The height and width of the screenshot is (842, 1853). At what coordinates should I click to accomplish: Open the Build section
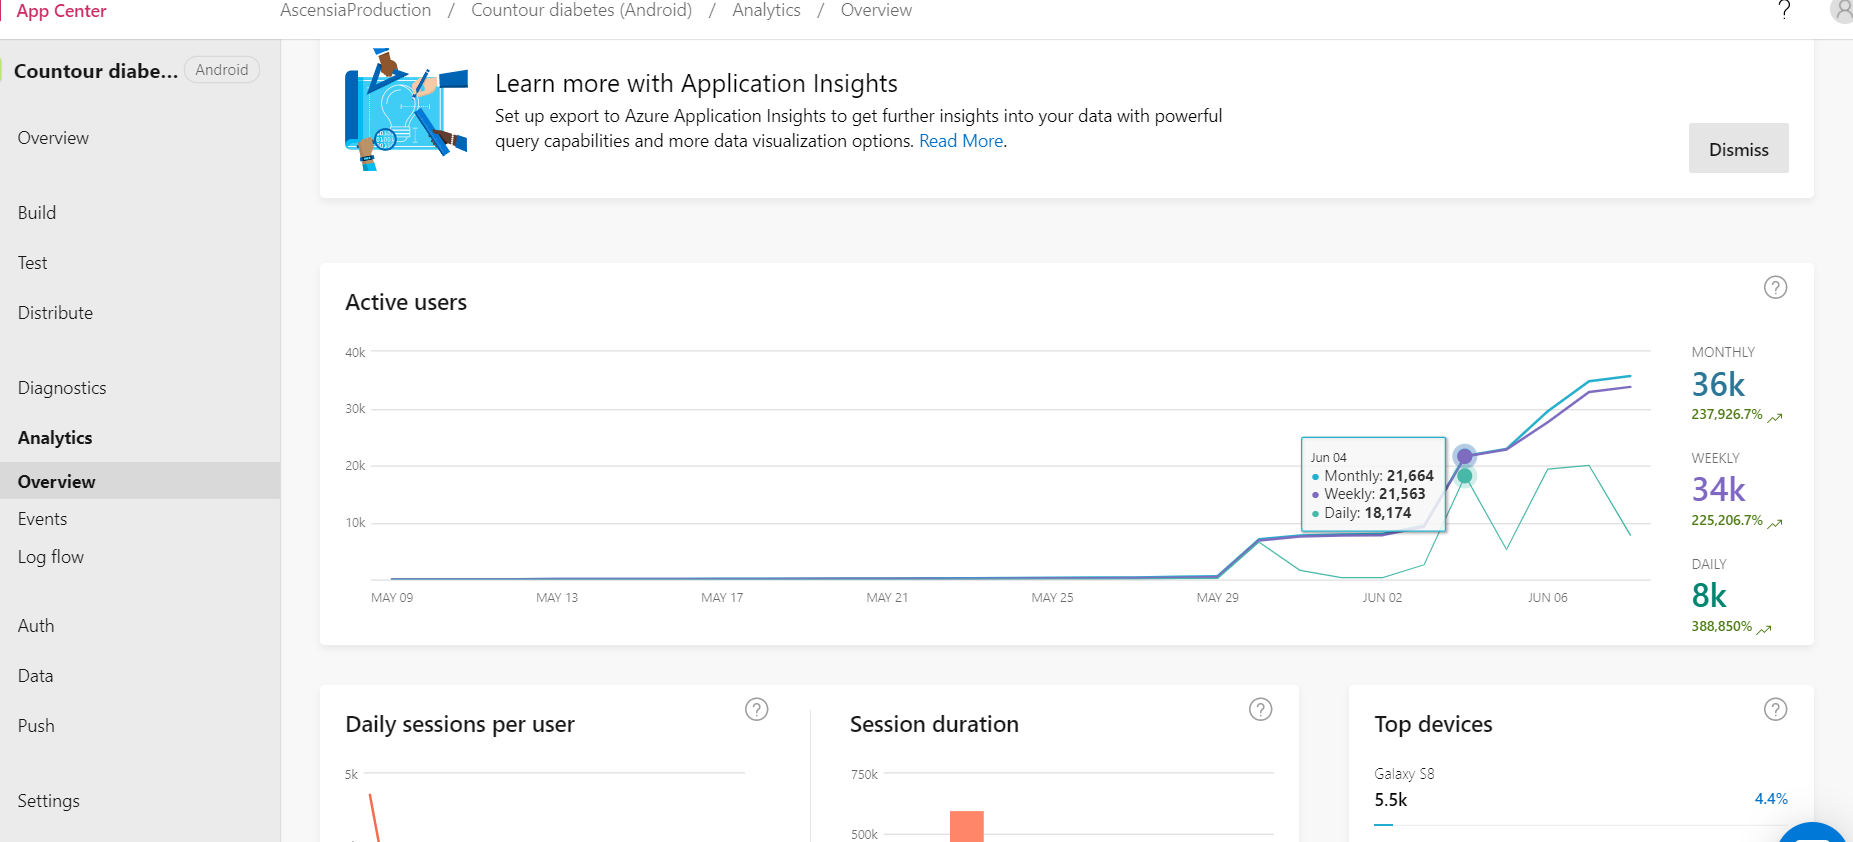tap(37, 213)
